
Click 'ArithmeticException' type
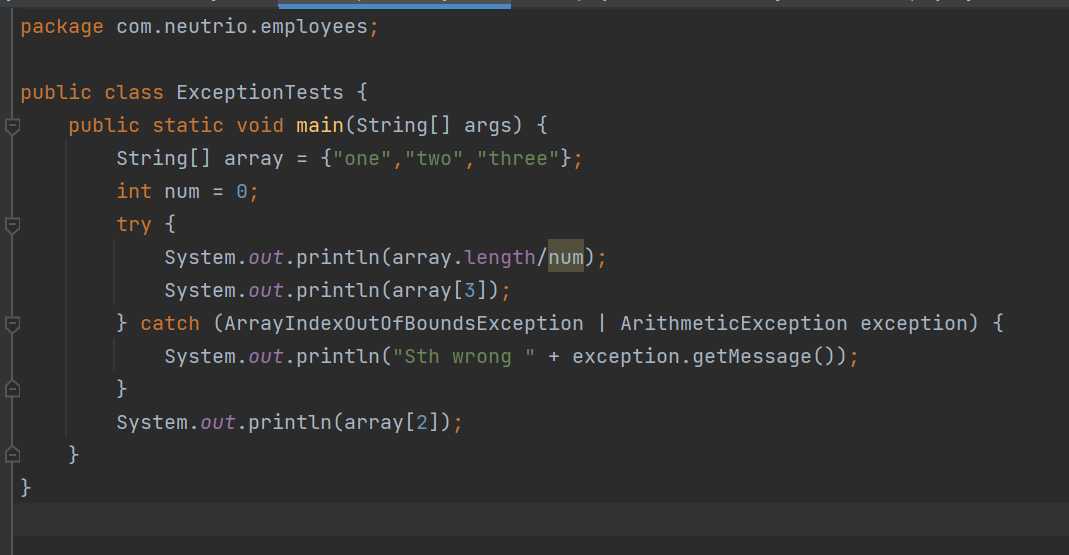click(x=734, y=323)
